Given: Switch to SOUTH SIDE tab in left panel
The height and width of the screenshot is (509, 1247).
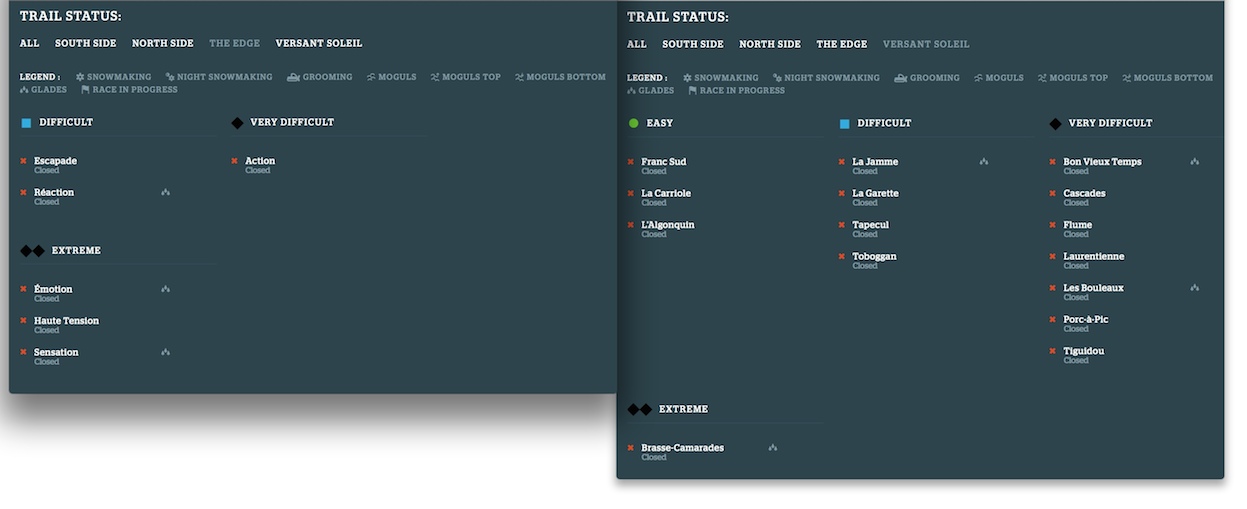Looking at the screenshot, I should coord(86,44).
